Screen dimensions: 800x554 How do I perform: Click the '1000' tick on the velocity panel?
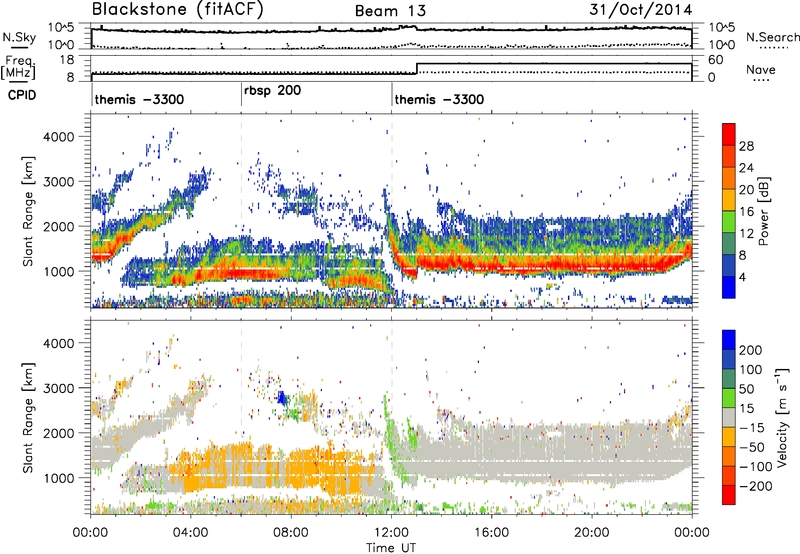59,478
